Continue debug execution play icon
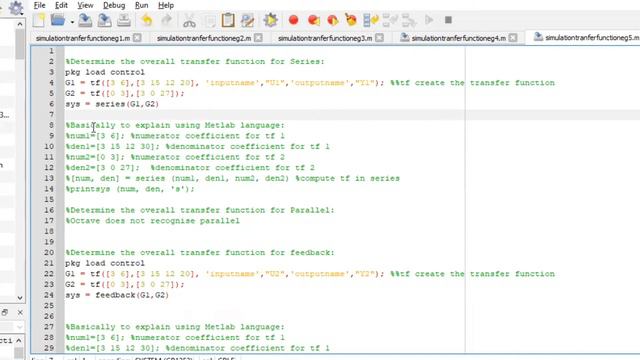Viewport: 640px width, 360px height. [x=429, y=20]
